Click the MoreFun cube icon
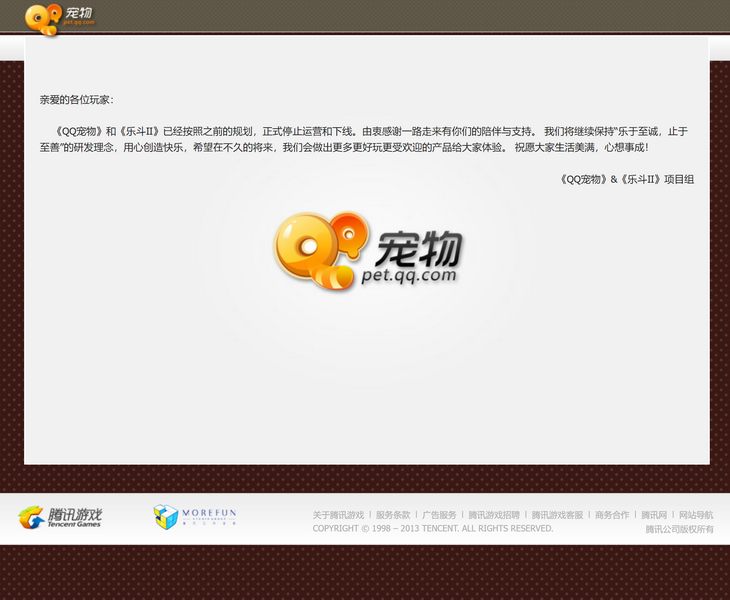Viewport: 730px width, 600px height. click(x=166, y=517)
